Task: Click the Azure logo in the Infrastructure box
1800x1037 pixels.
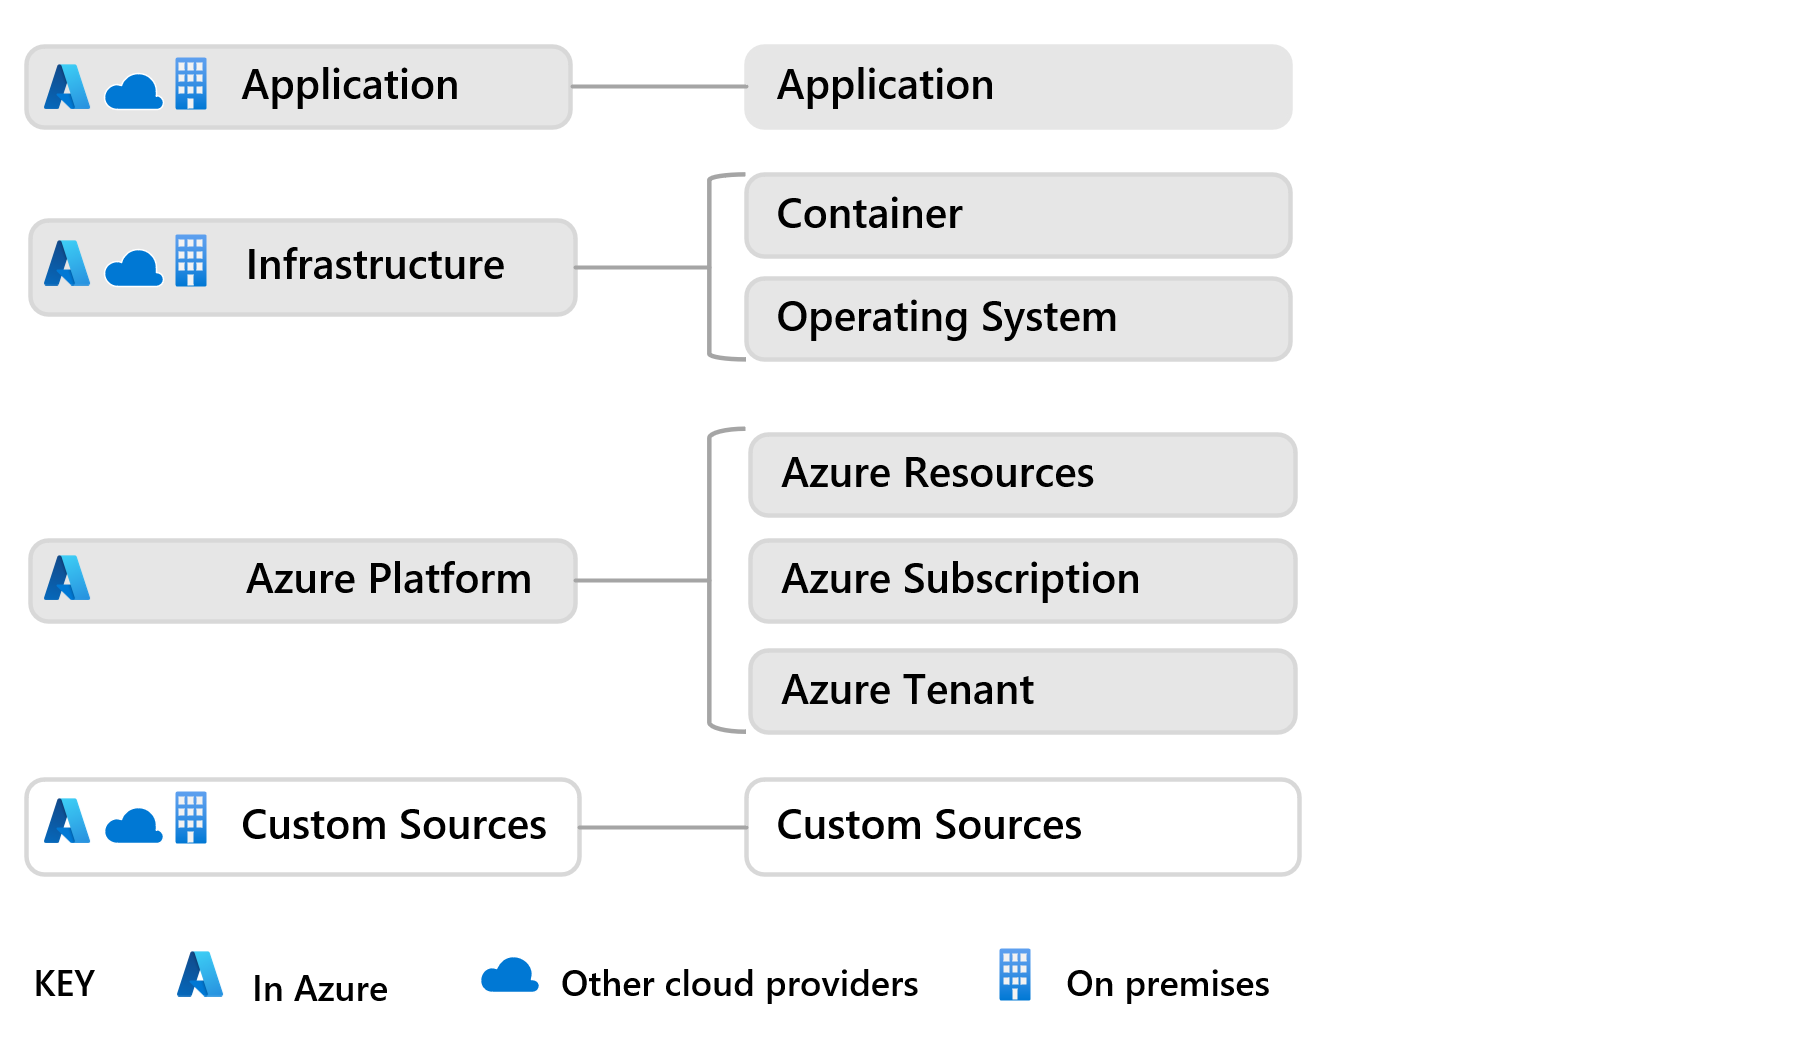Action: point(67,263)
